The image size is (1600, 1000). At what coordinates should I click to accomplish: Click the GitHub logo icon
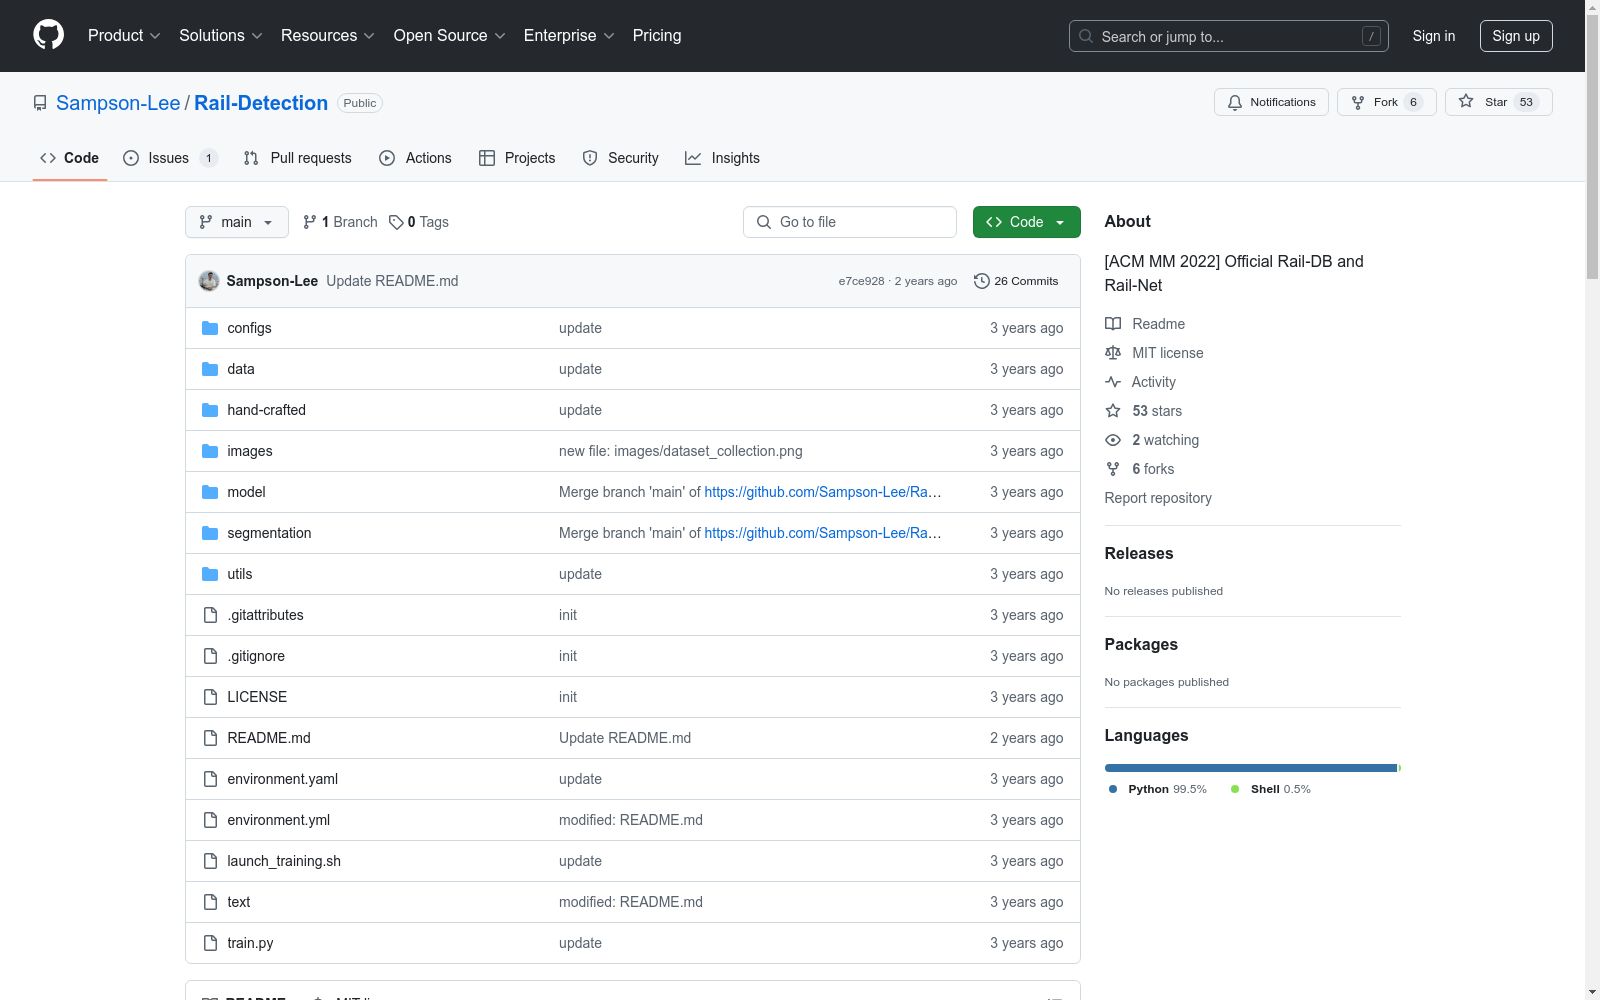point(48,35)
